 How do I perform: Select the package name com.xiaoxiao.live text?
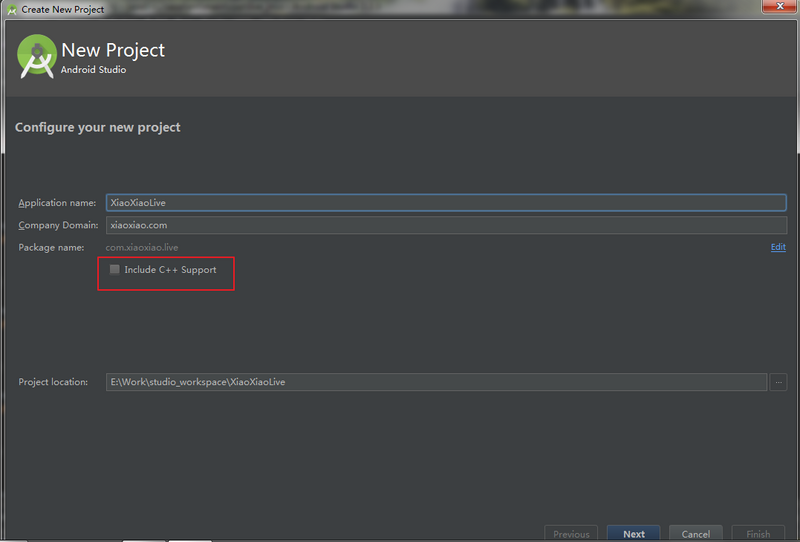[x=142, y=248]
